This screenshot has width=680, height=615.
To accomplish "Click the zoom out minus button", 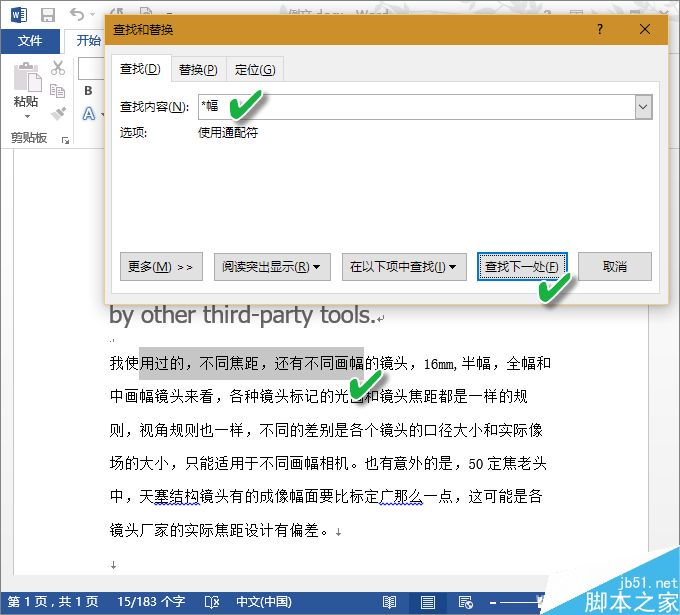I will [493, 602].
